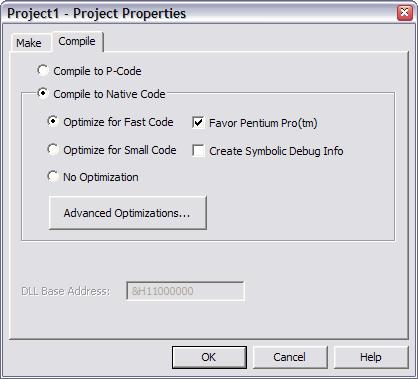418x379 pixels.
Task: Open the Advanced Optimizations dialog
Action: point(128,213)
